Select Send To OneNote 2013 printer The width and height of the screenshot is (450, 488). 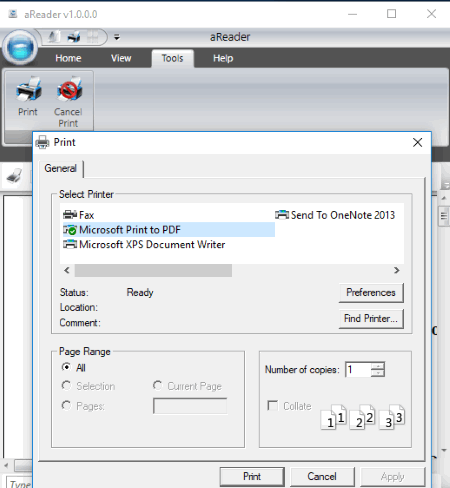pos(335,215)
